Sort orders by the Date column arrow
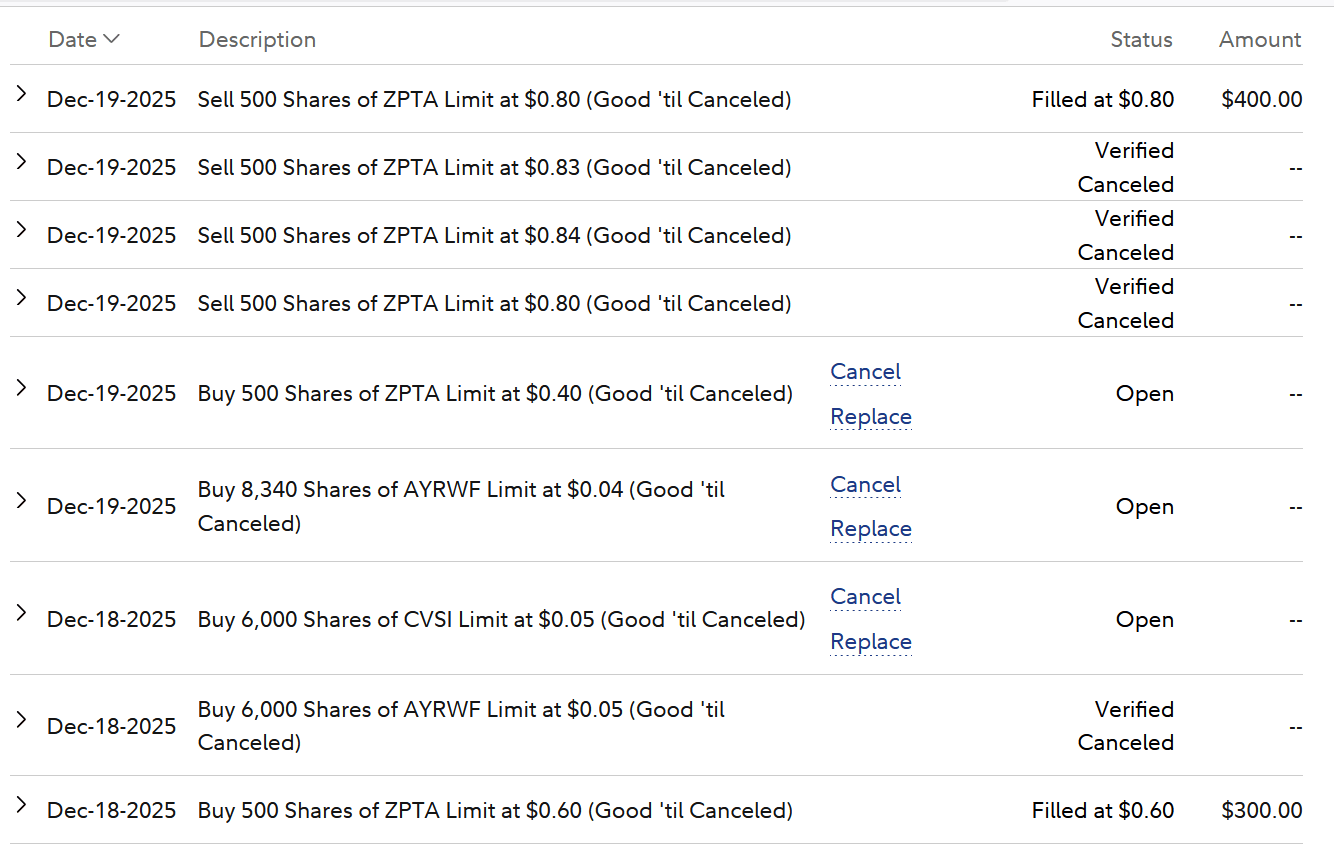This screenshot has width=1334, height=852. [111, 39]
